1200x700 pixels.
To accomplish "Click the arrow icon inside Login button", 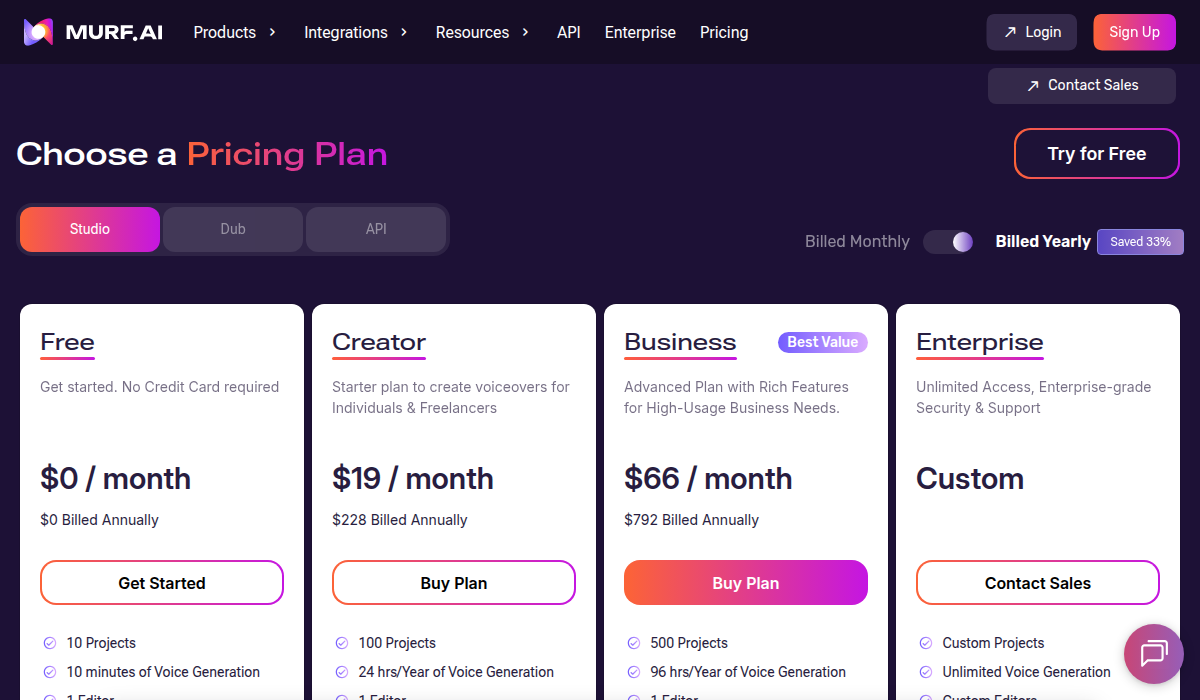I will pos(1012,31).
